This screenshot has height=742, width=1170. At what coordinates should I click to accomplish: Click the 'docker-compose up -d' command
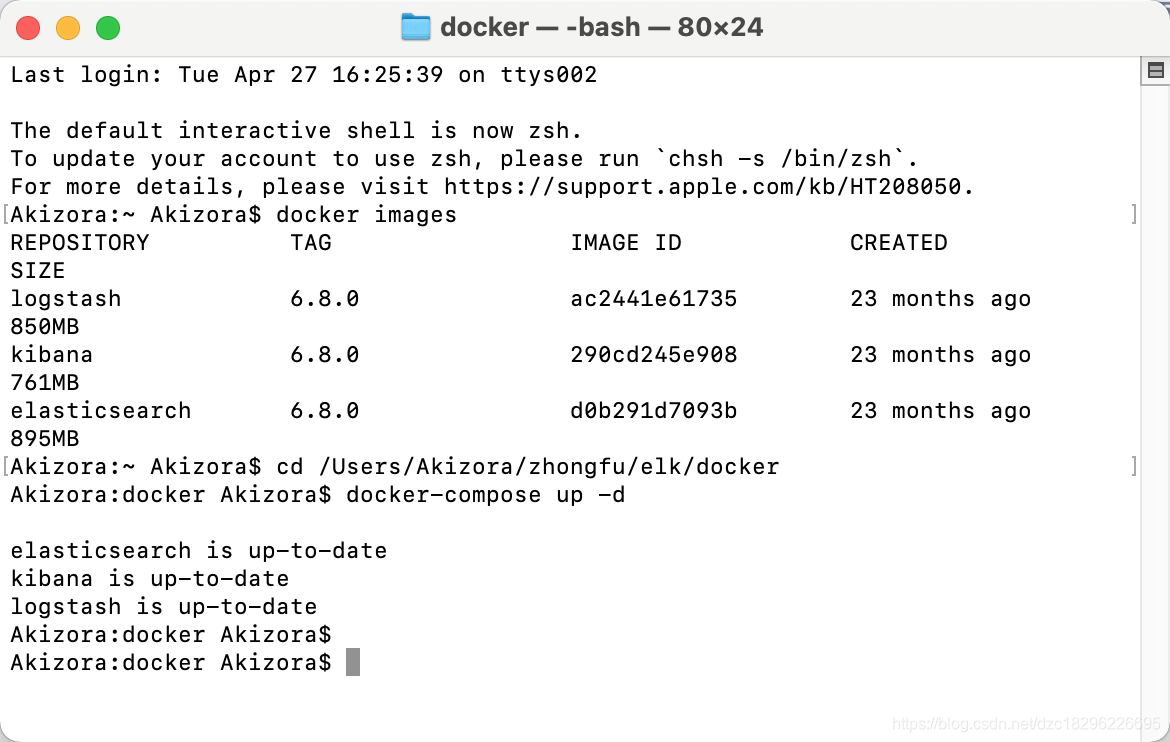486,495
